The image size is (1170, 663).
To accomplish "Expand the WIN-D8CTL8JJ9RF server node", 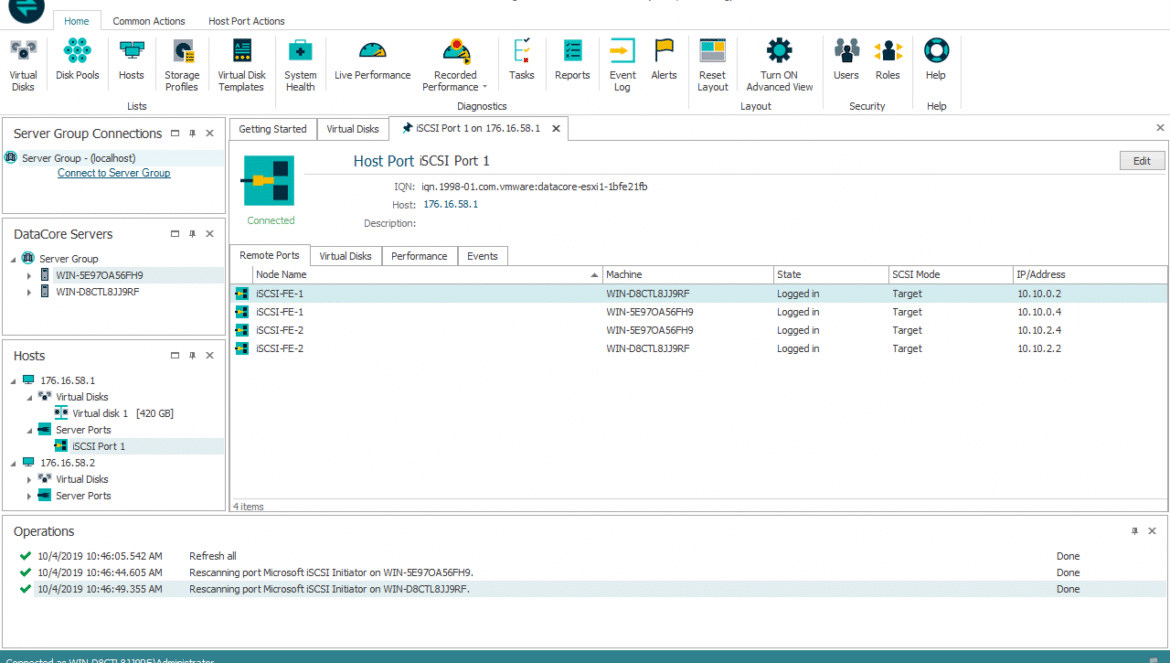I will 29,292.
